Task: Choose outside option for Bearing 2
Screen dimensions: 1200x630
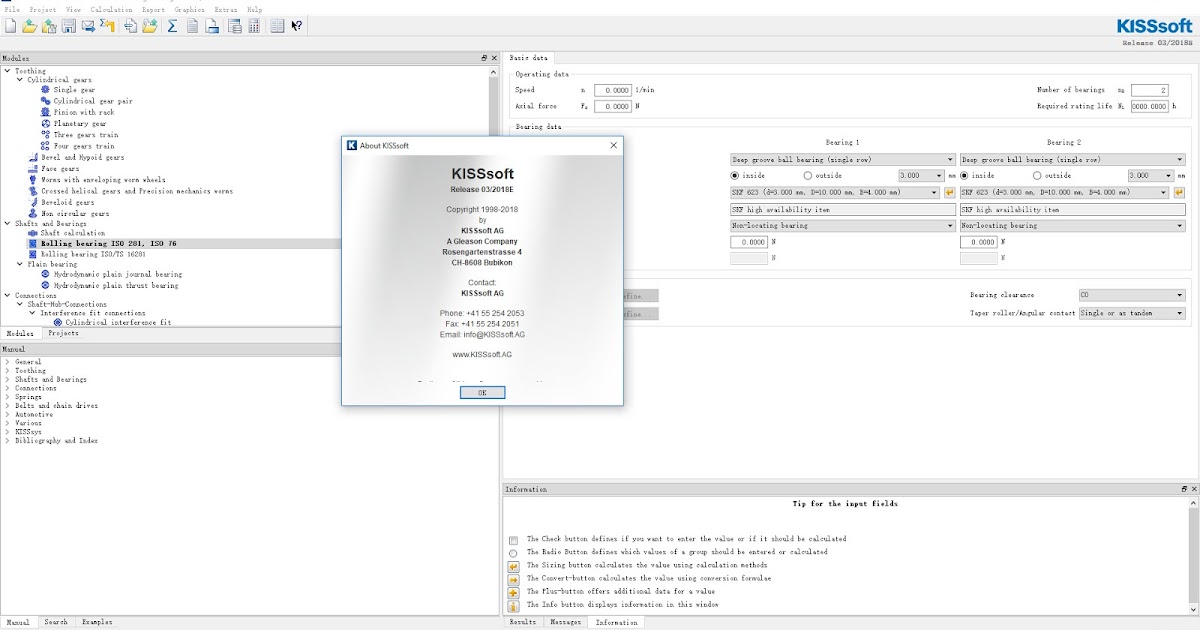Action: 1035,175
